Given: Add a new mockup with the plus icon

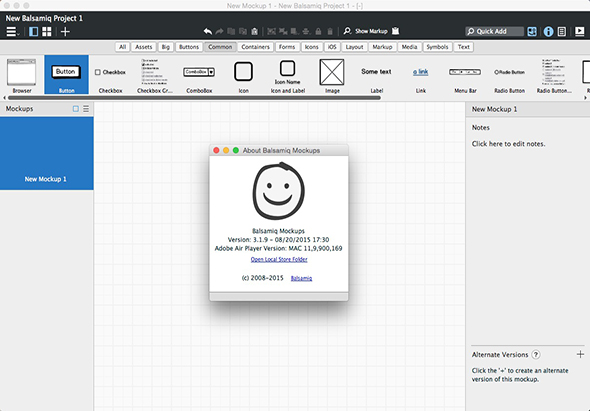Looking at the screenshot, I should (x=65, y=32).
